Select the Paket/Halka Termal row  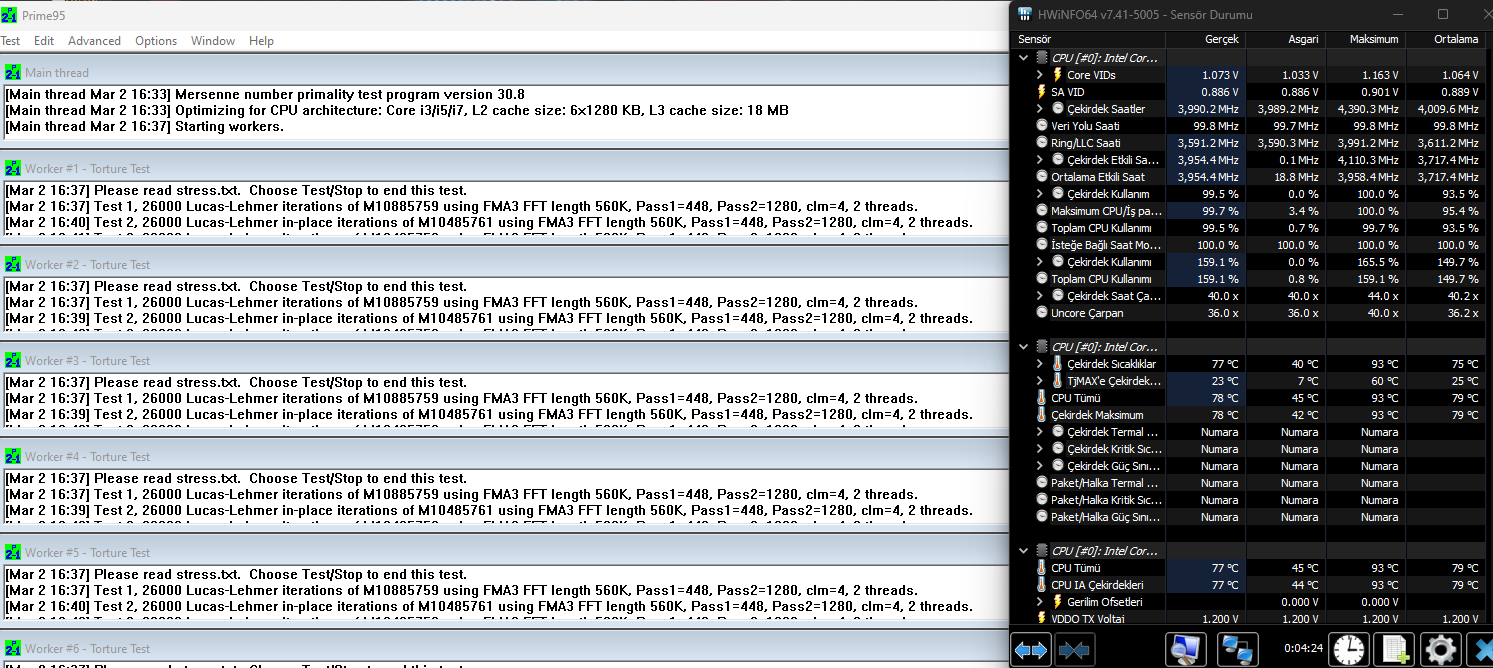coord(1249,483)
